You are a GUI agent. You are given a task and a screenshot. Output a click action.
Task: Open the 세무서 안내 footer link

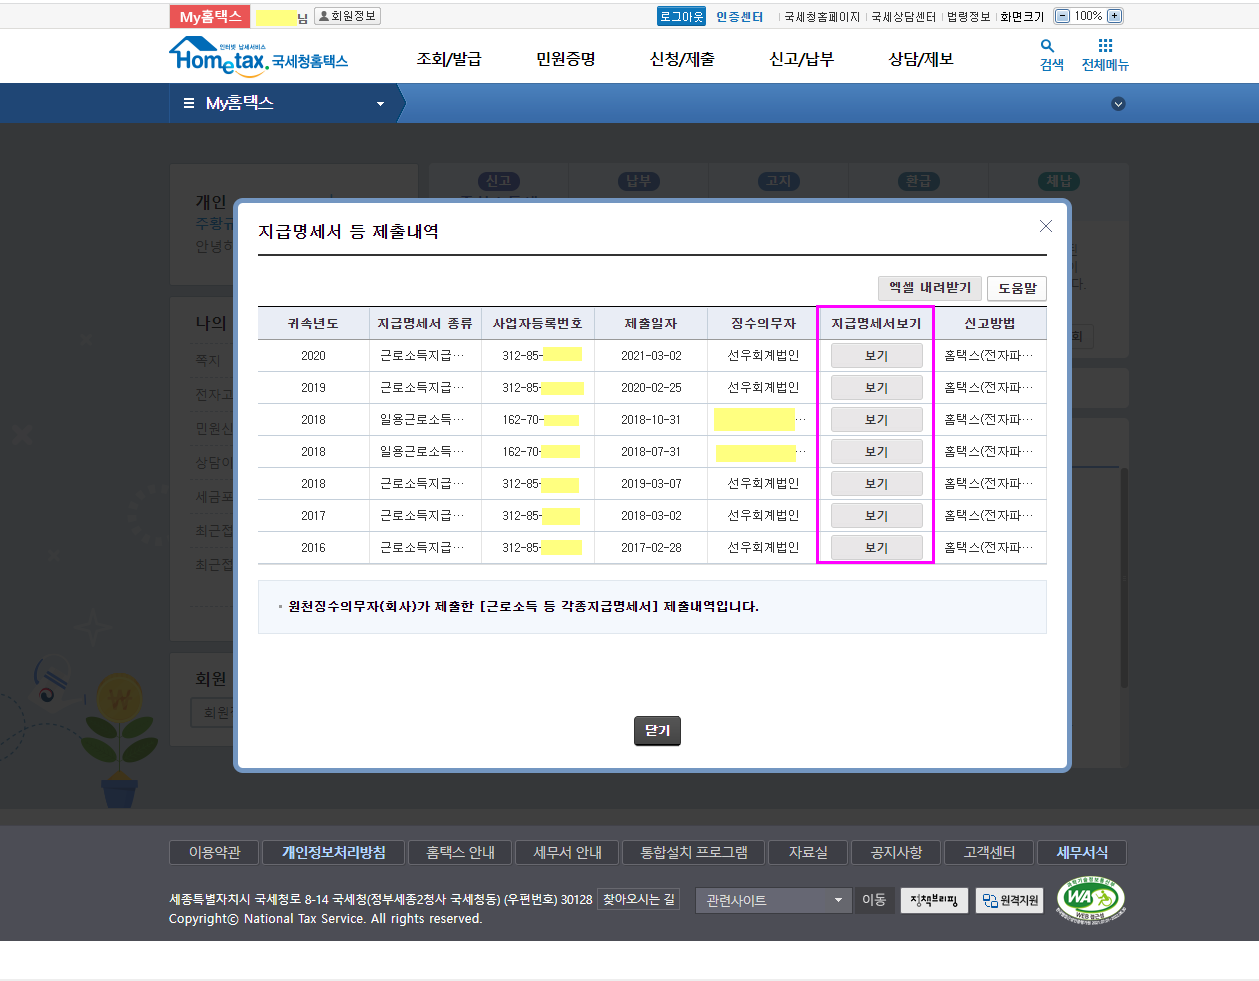click(567, 853)
